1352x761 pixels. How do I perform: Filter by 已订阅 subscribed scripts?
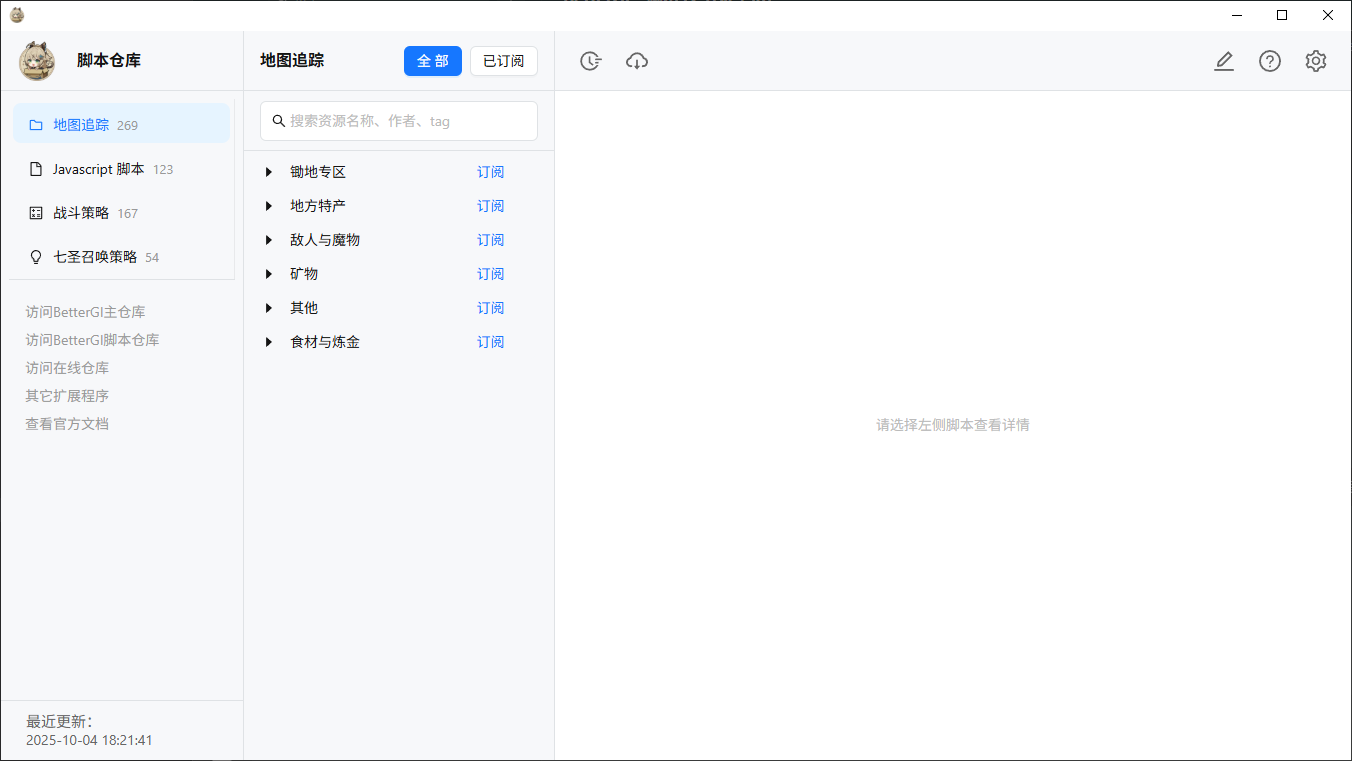click(503, 61)
